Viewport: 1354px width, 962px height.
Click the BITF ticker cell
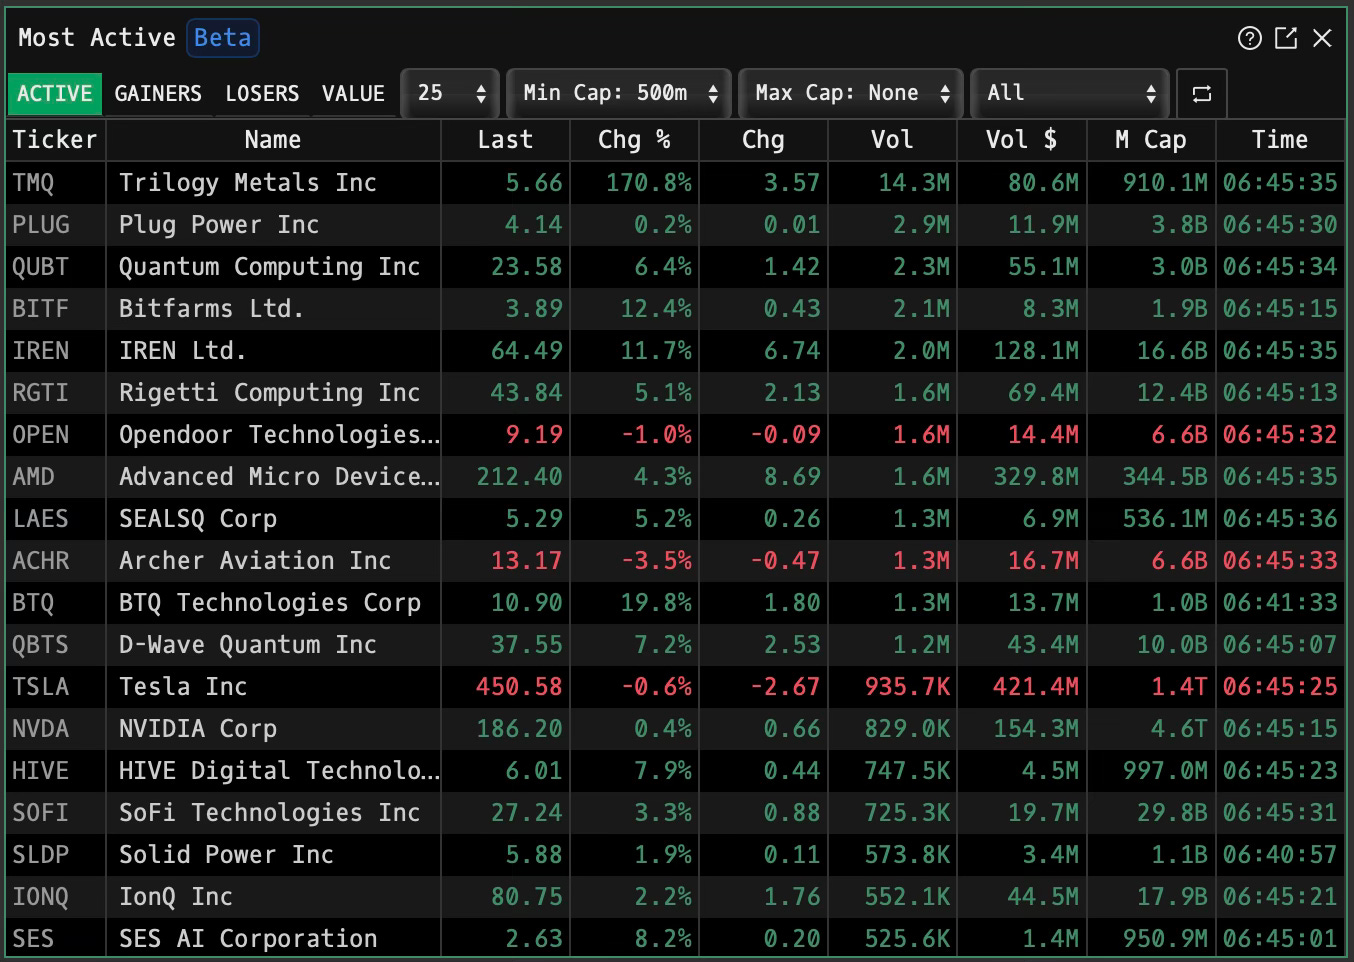[x=55, y=309]
